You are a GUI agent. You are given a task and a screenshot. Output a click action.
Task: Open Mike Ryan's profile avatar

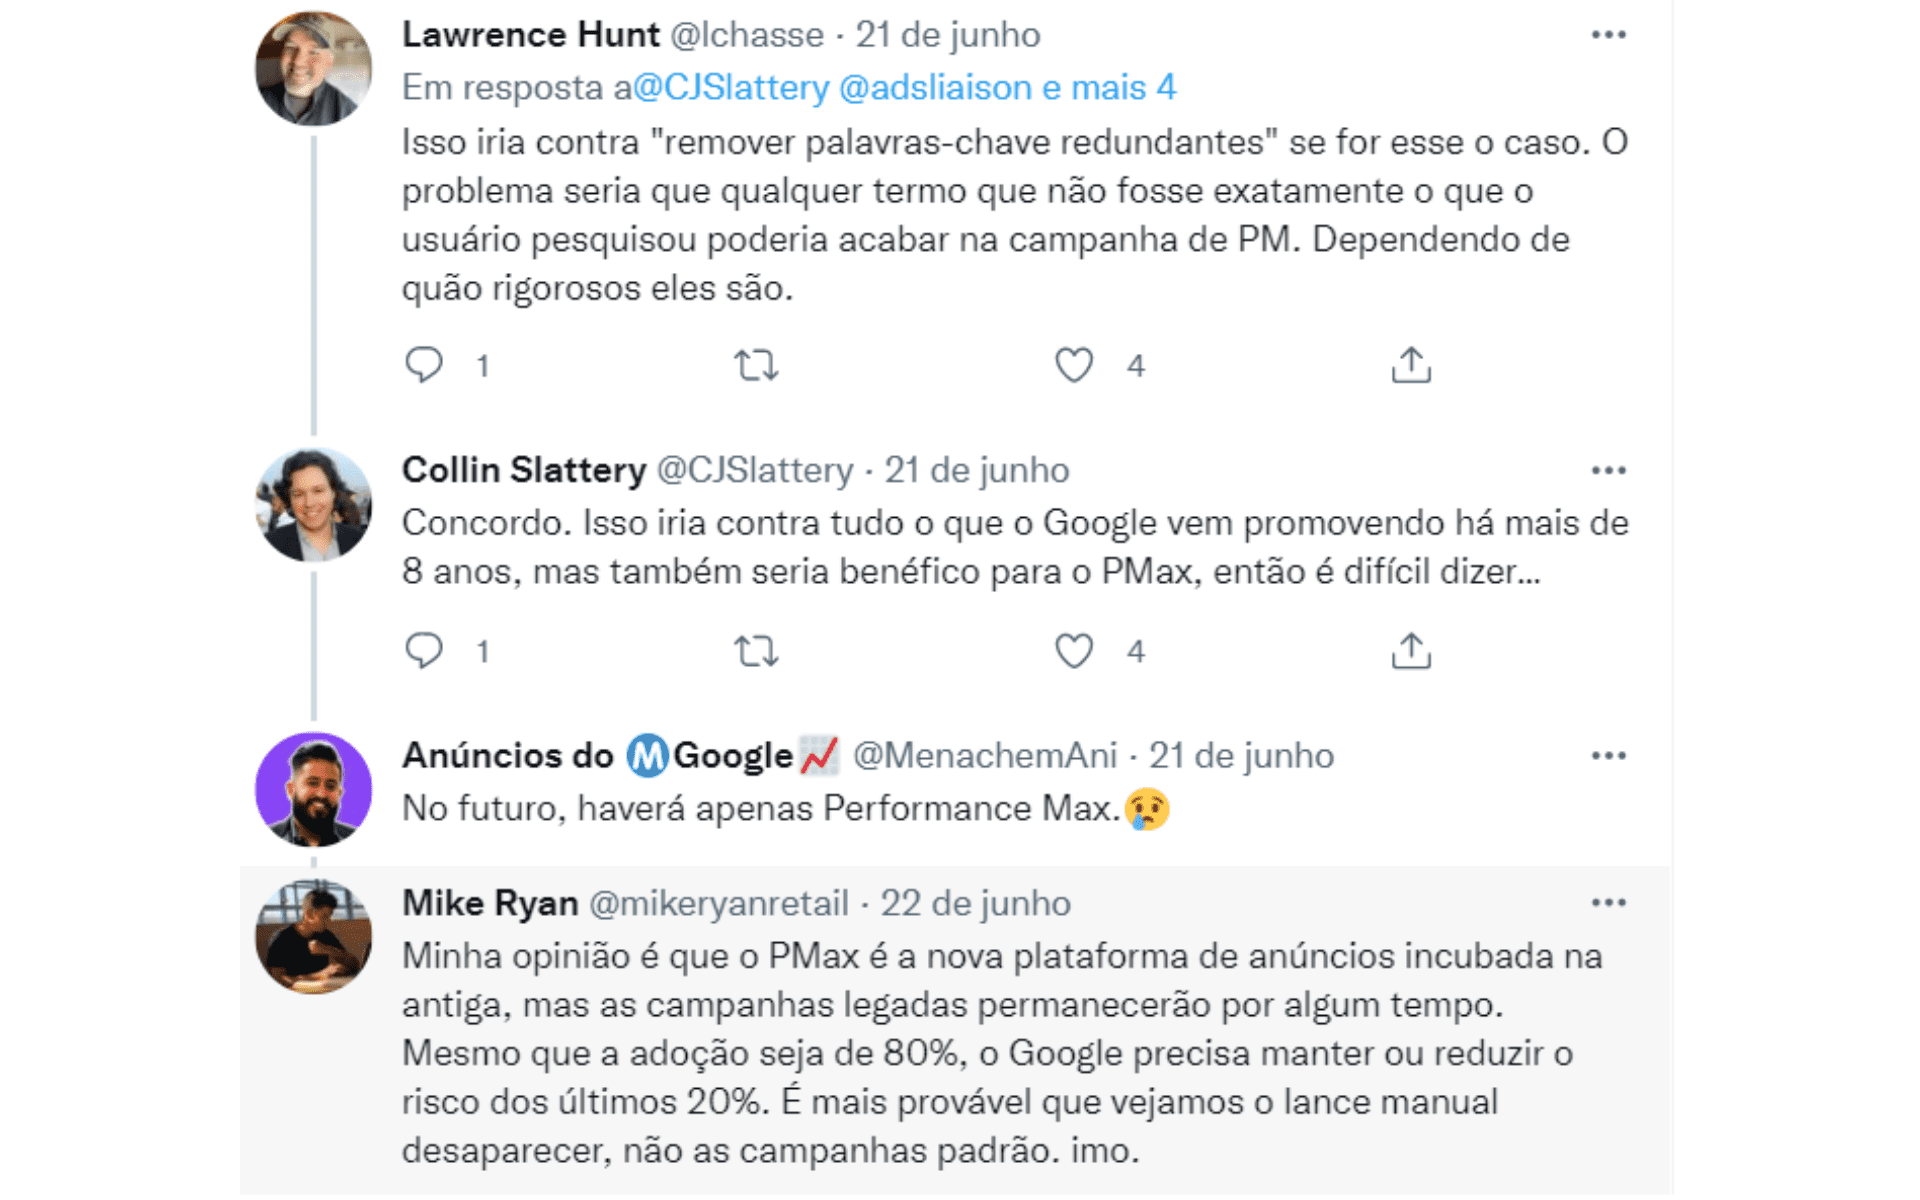314,937
